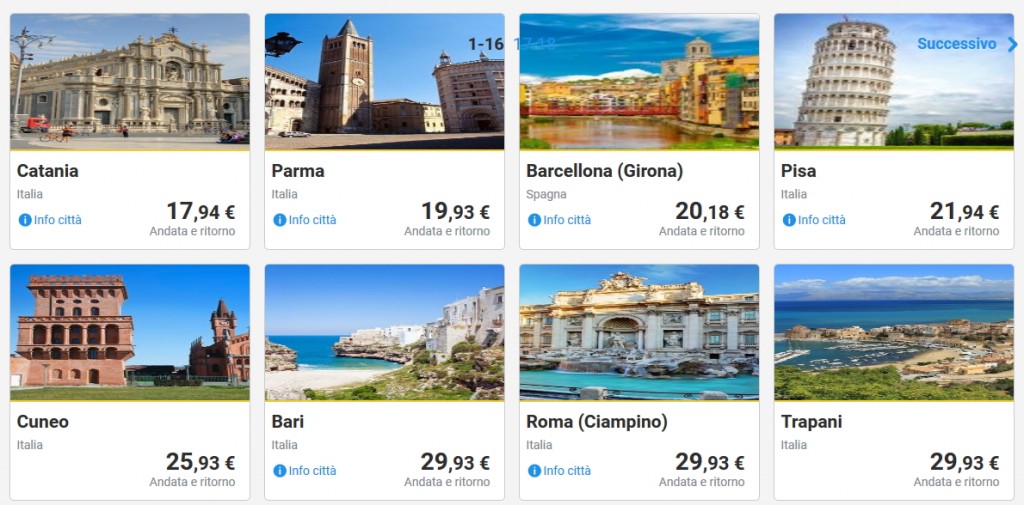Open the info icon for Barcellona (Girona)

[x=534, y=220]
